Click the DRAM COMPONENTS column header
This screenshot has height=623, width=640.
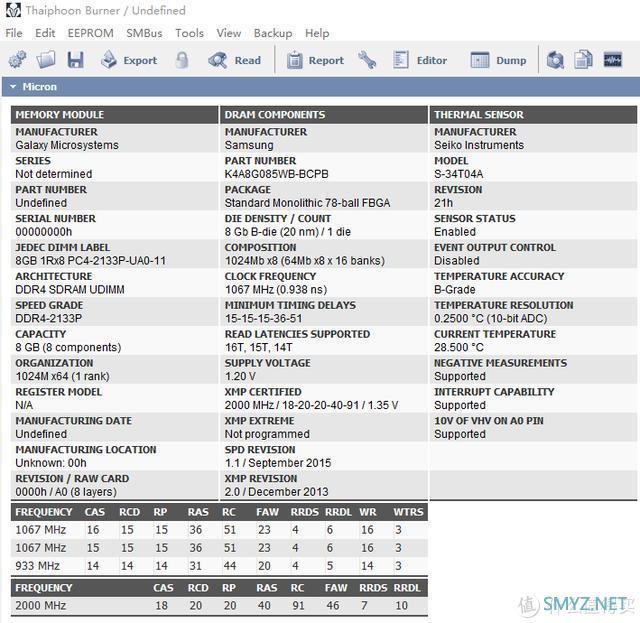[324, 115]
